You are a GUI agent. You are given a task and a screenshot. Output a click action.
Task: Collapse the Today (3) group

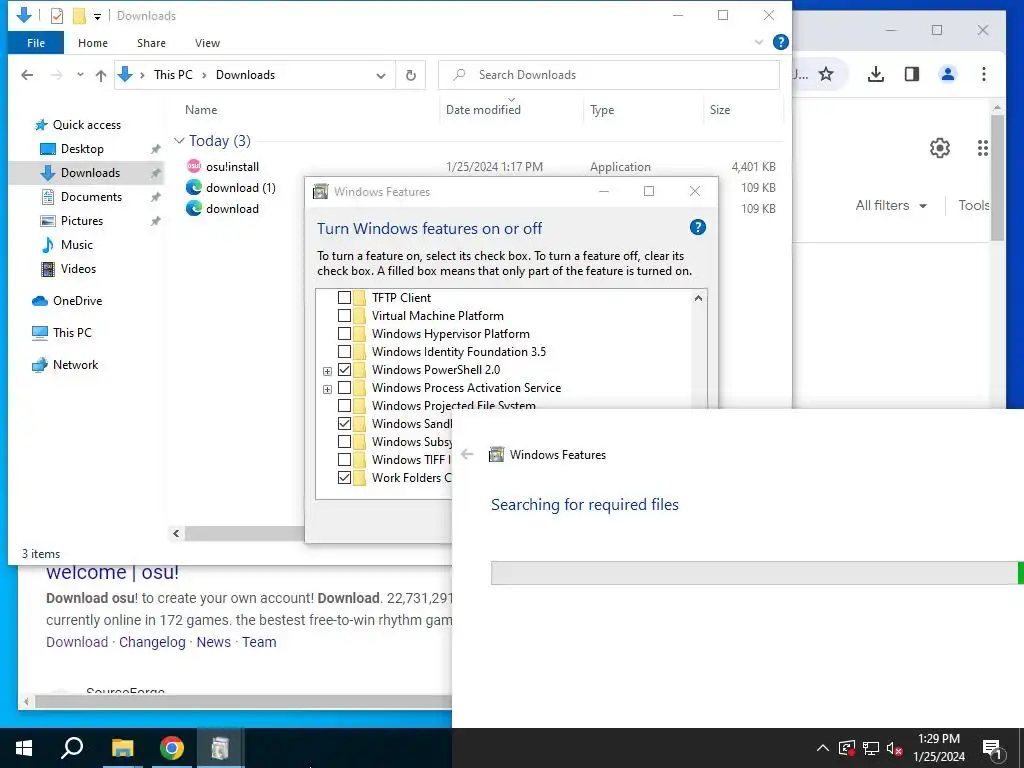click(x=179, y=141)
